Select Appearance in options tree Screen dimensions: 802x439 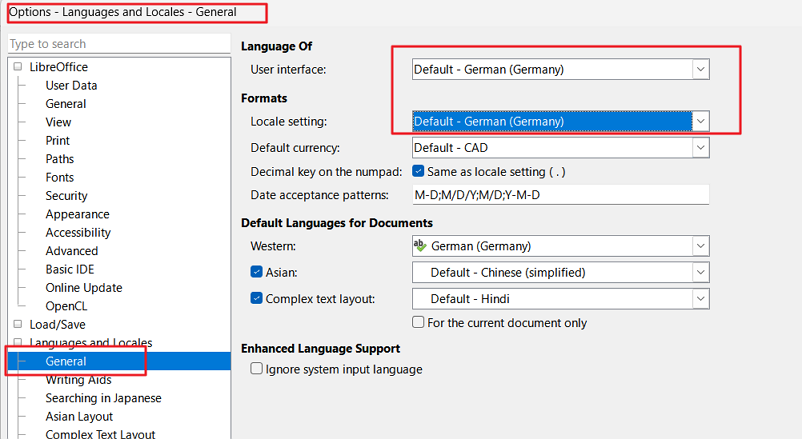click(77, 214)
